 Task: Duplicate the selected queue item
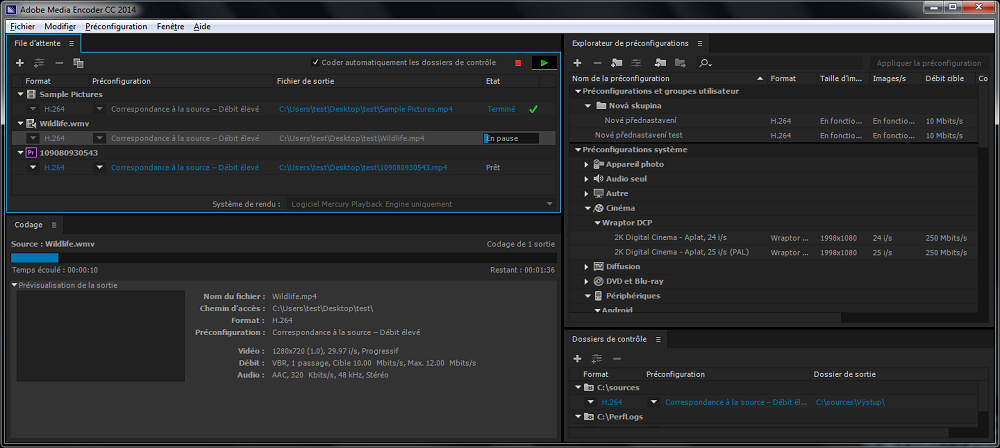tap(78, 63)
